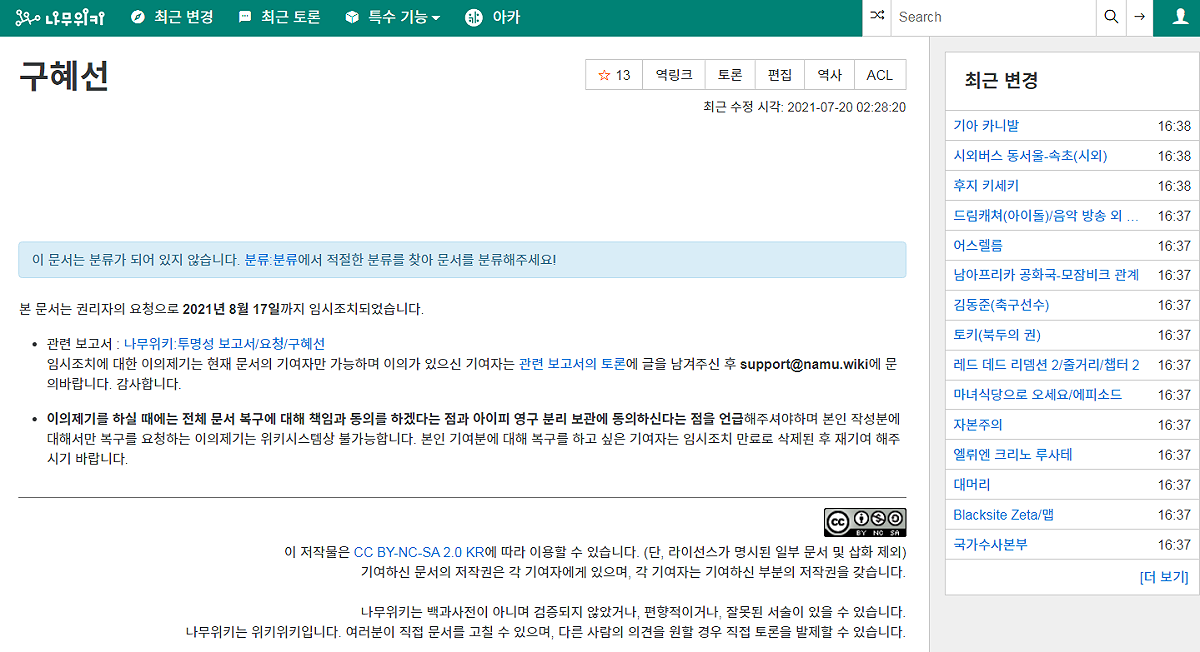The height and width of the screenshot is (652, 1200).
Task: Focus the Search input field
Action: coord(993,17)
